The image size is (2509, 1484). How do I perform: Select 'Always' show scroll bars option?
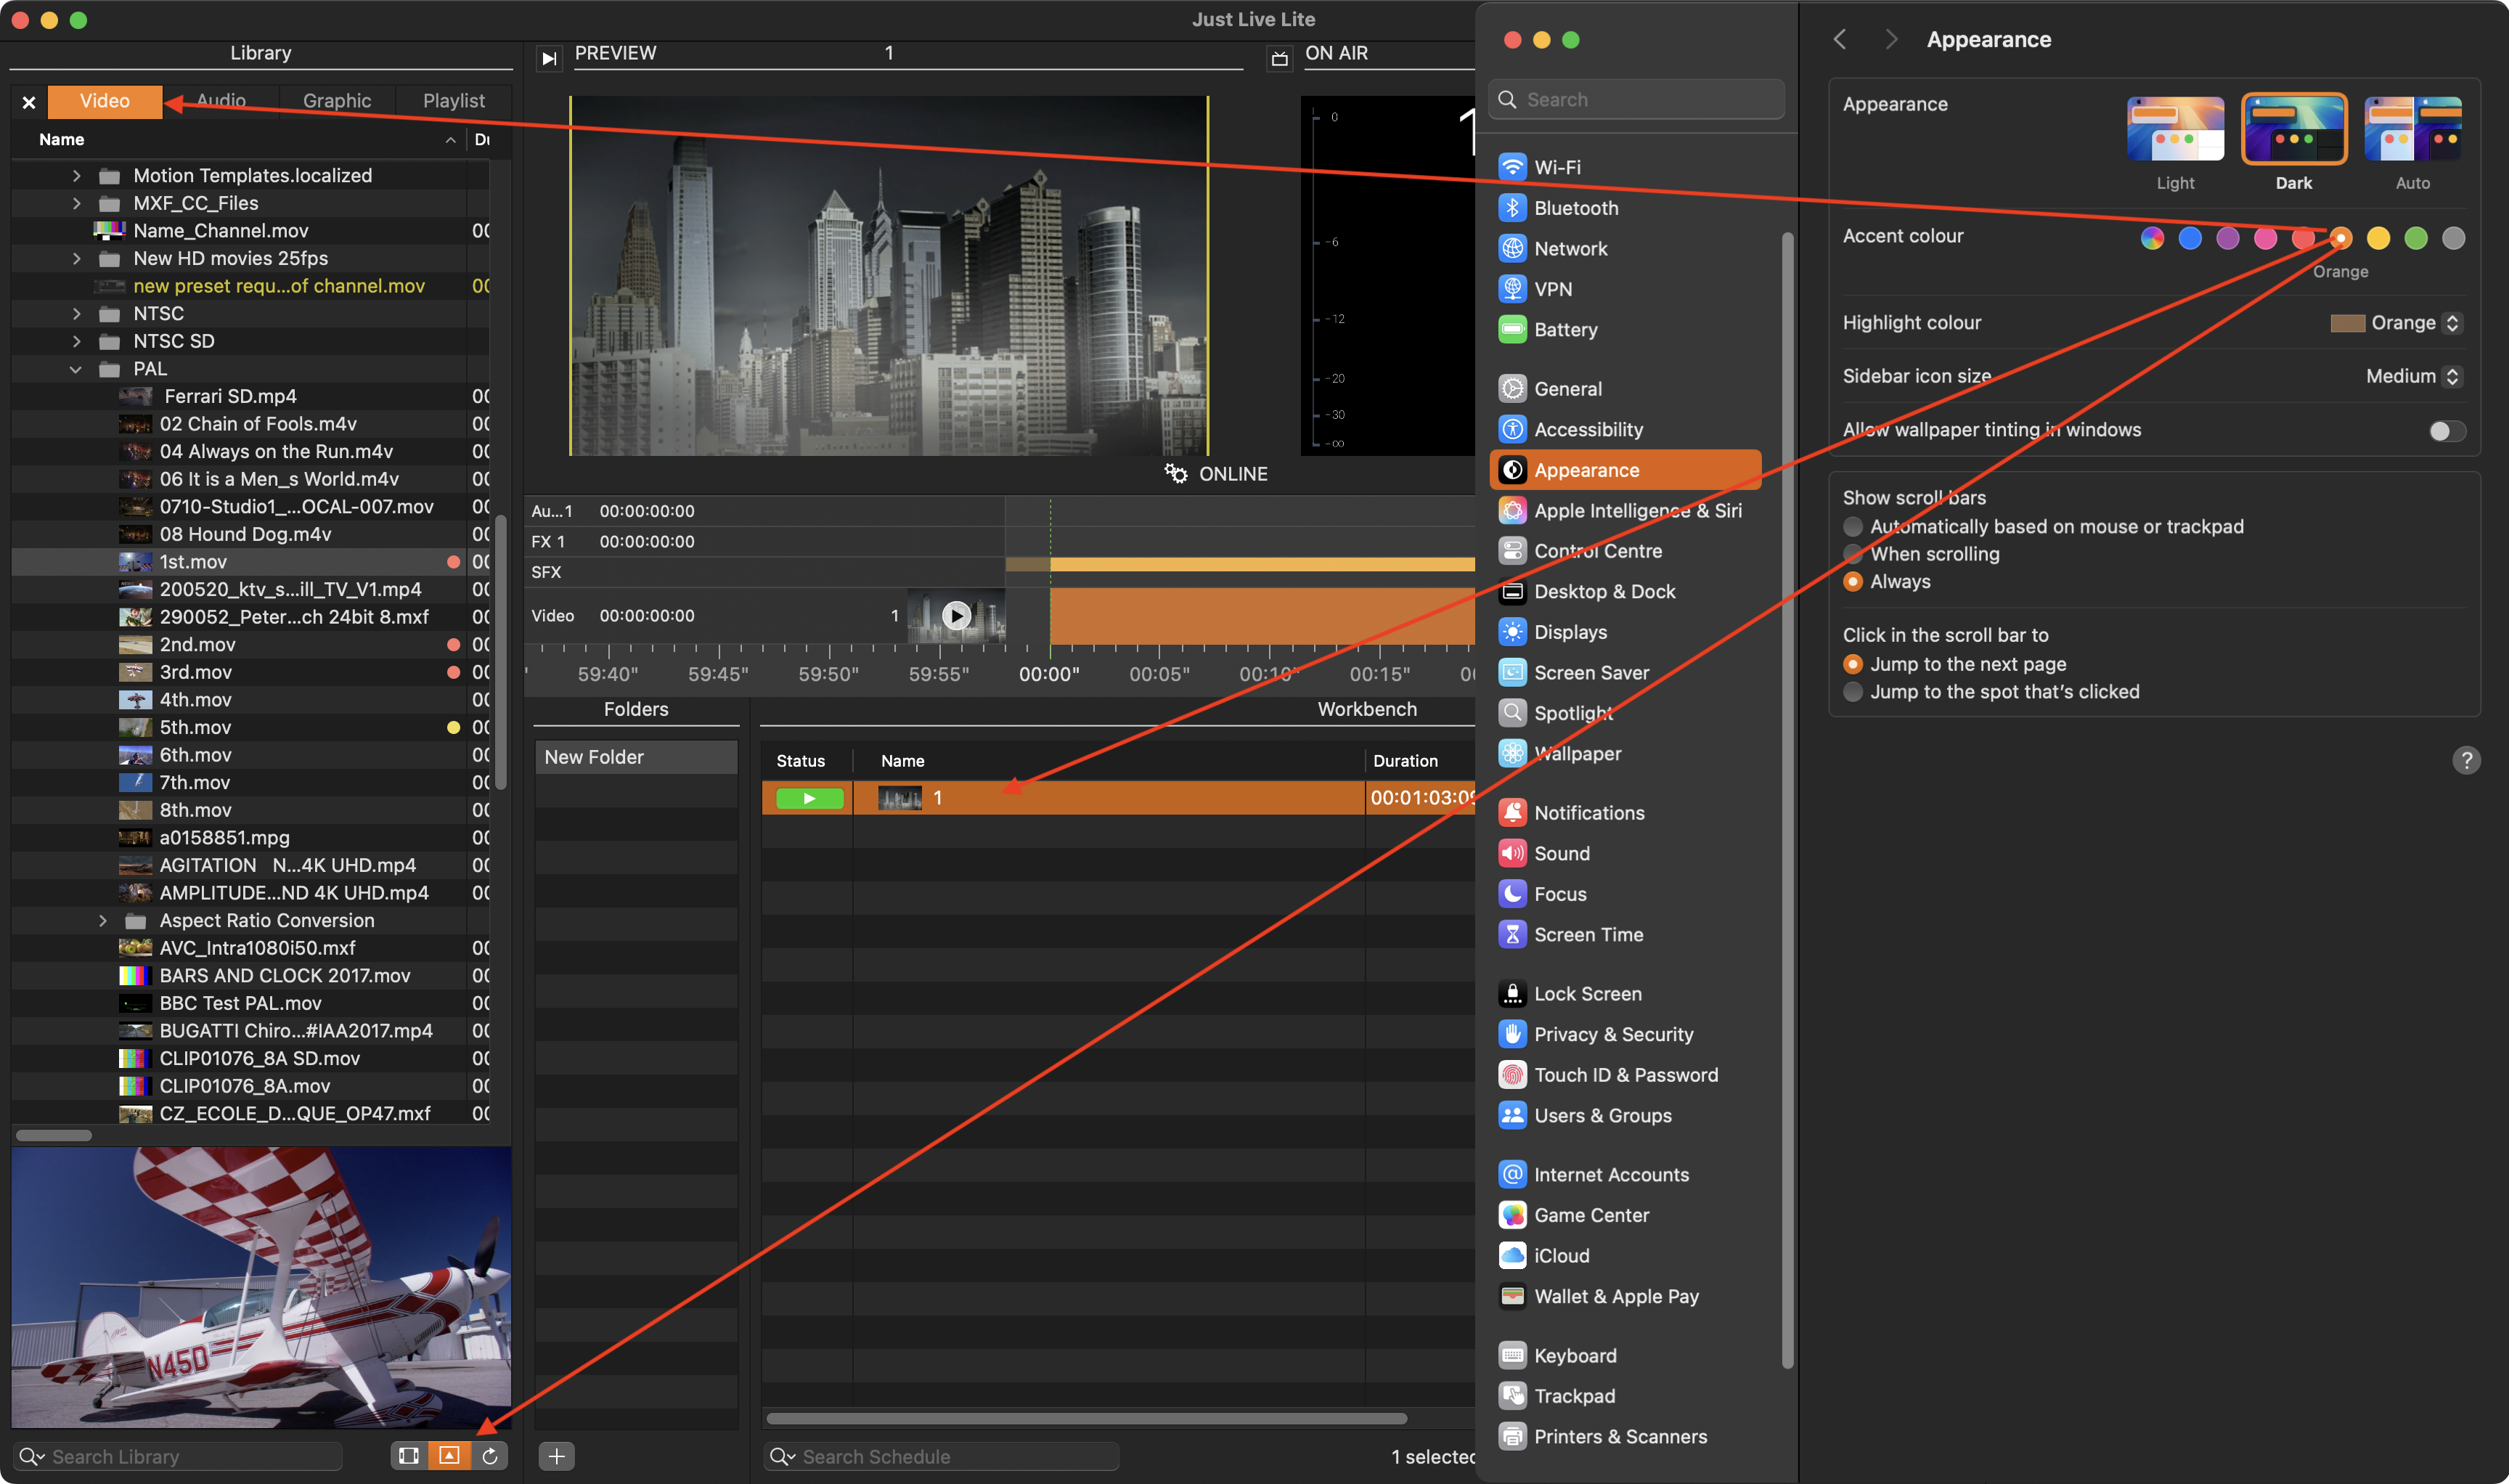pos(1853,581)
